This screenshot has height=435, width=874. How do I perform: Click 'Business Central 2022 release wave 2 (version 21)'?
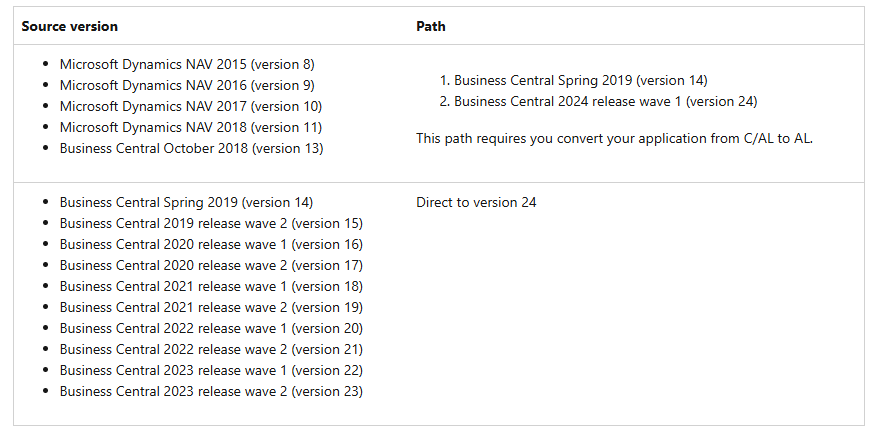point(211,349)
